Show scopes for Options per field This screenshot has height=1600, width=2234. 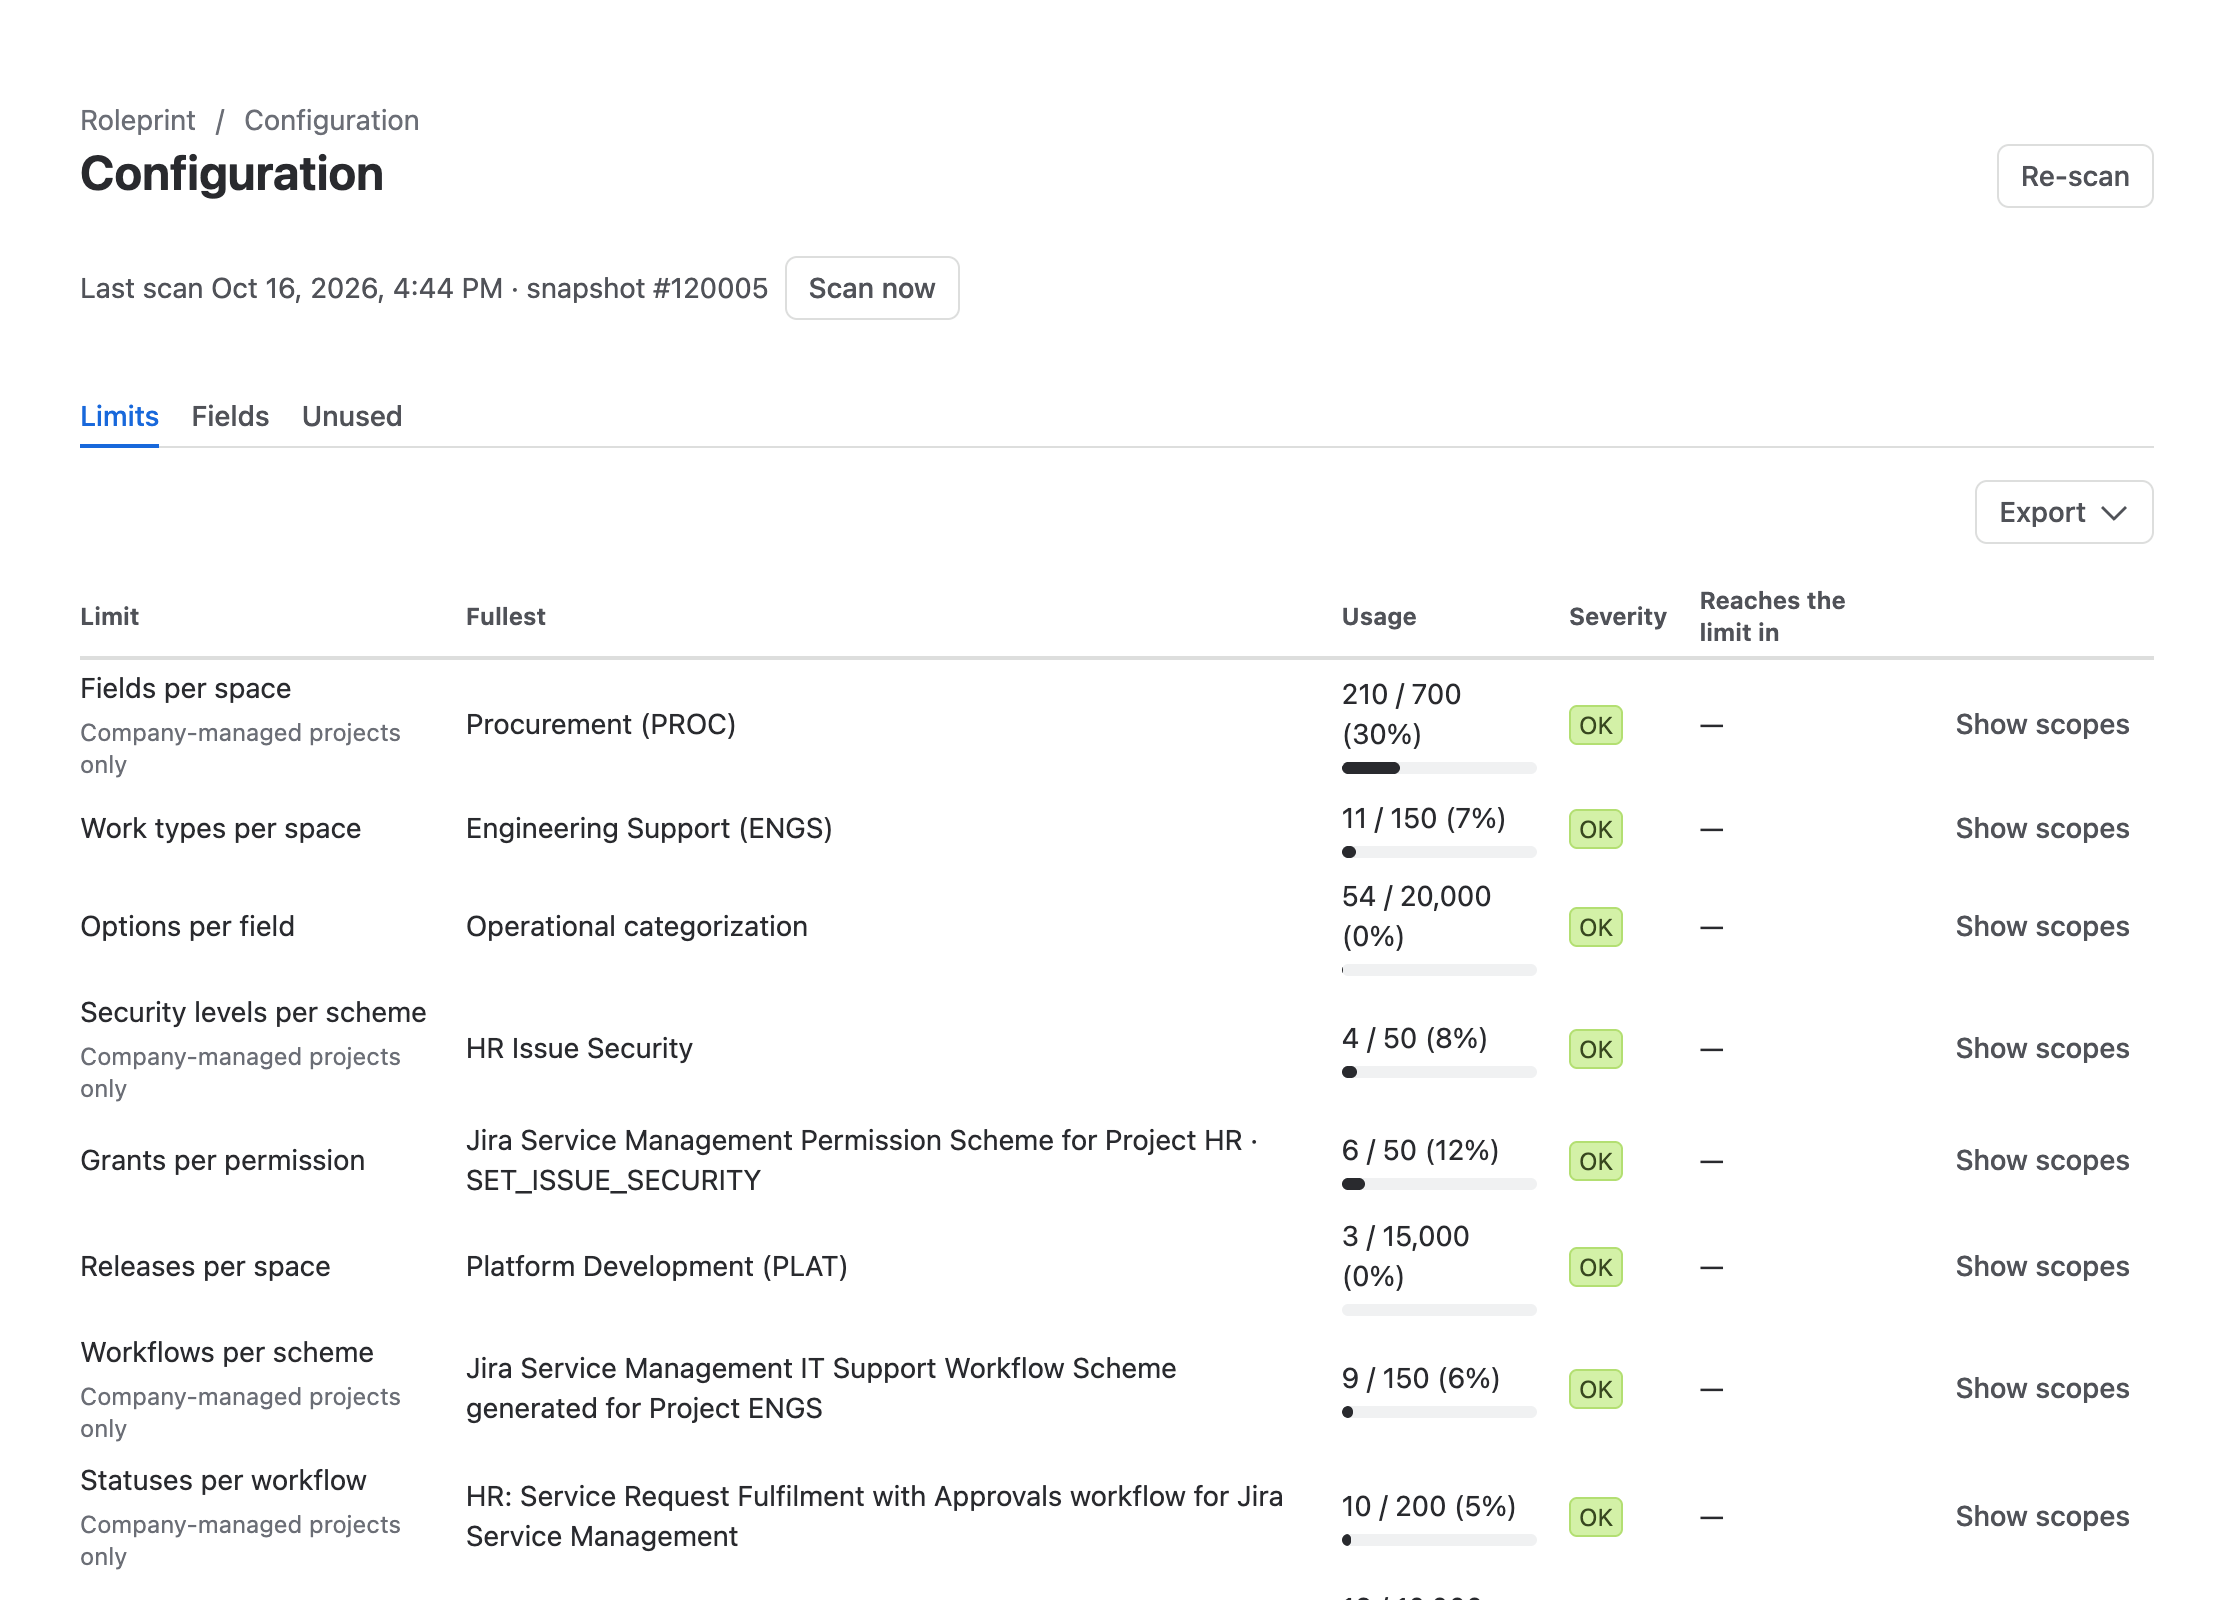(x=2042, y=926)
